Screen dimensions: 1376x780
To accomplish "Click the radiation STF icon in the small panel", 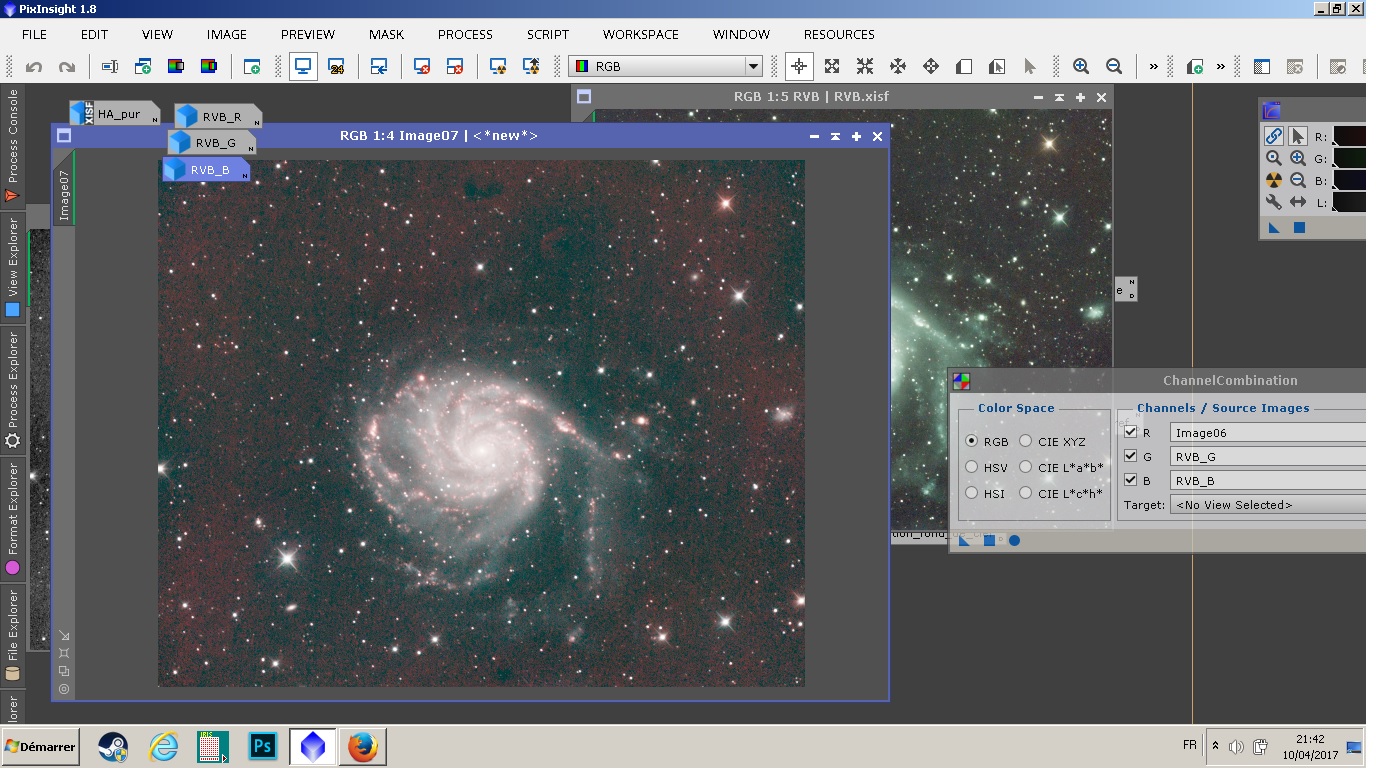I will point(1273,180).
